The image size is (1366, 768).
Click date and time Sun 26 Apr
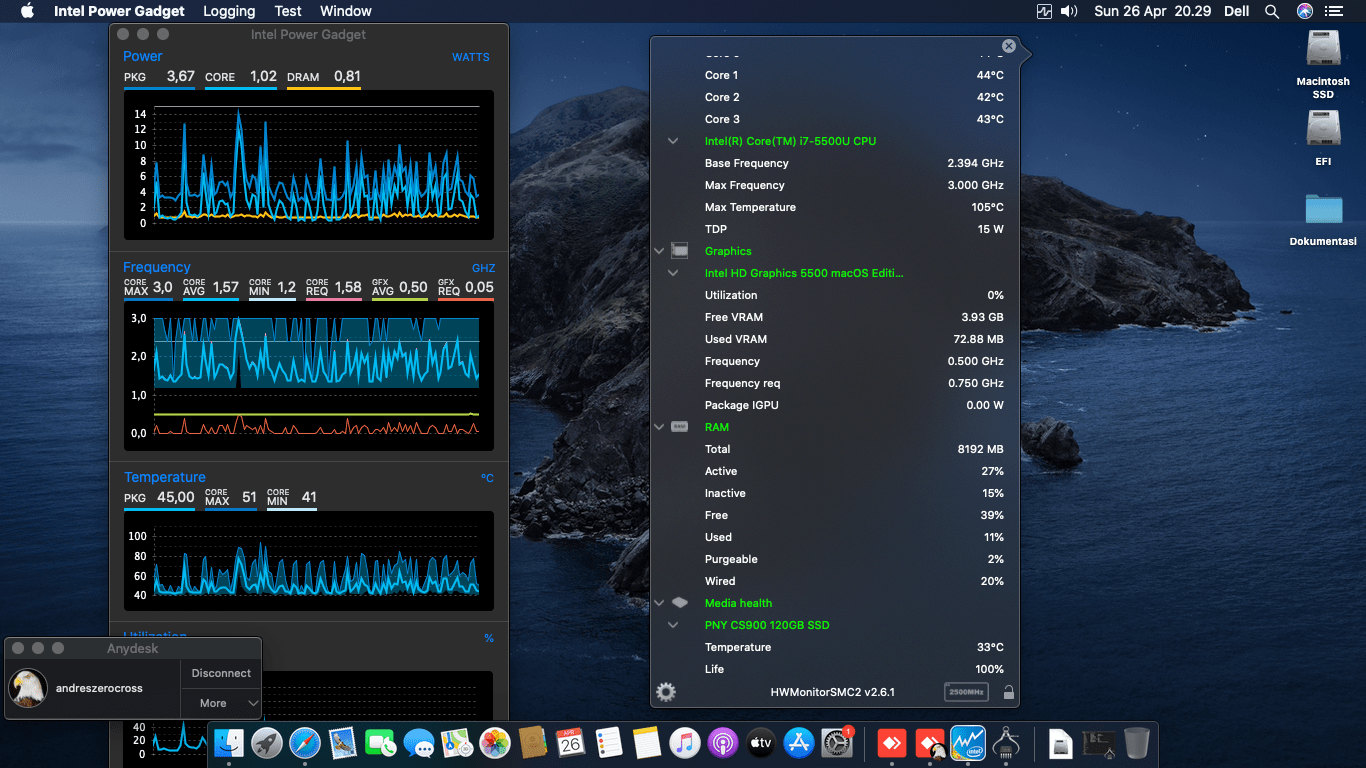pyautogui.click(x=1153, y=11)
